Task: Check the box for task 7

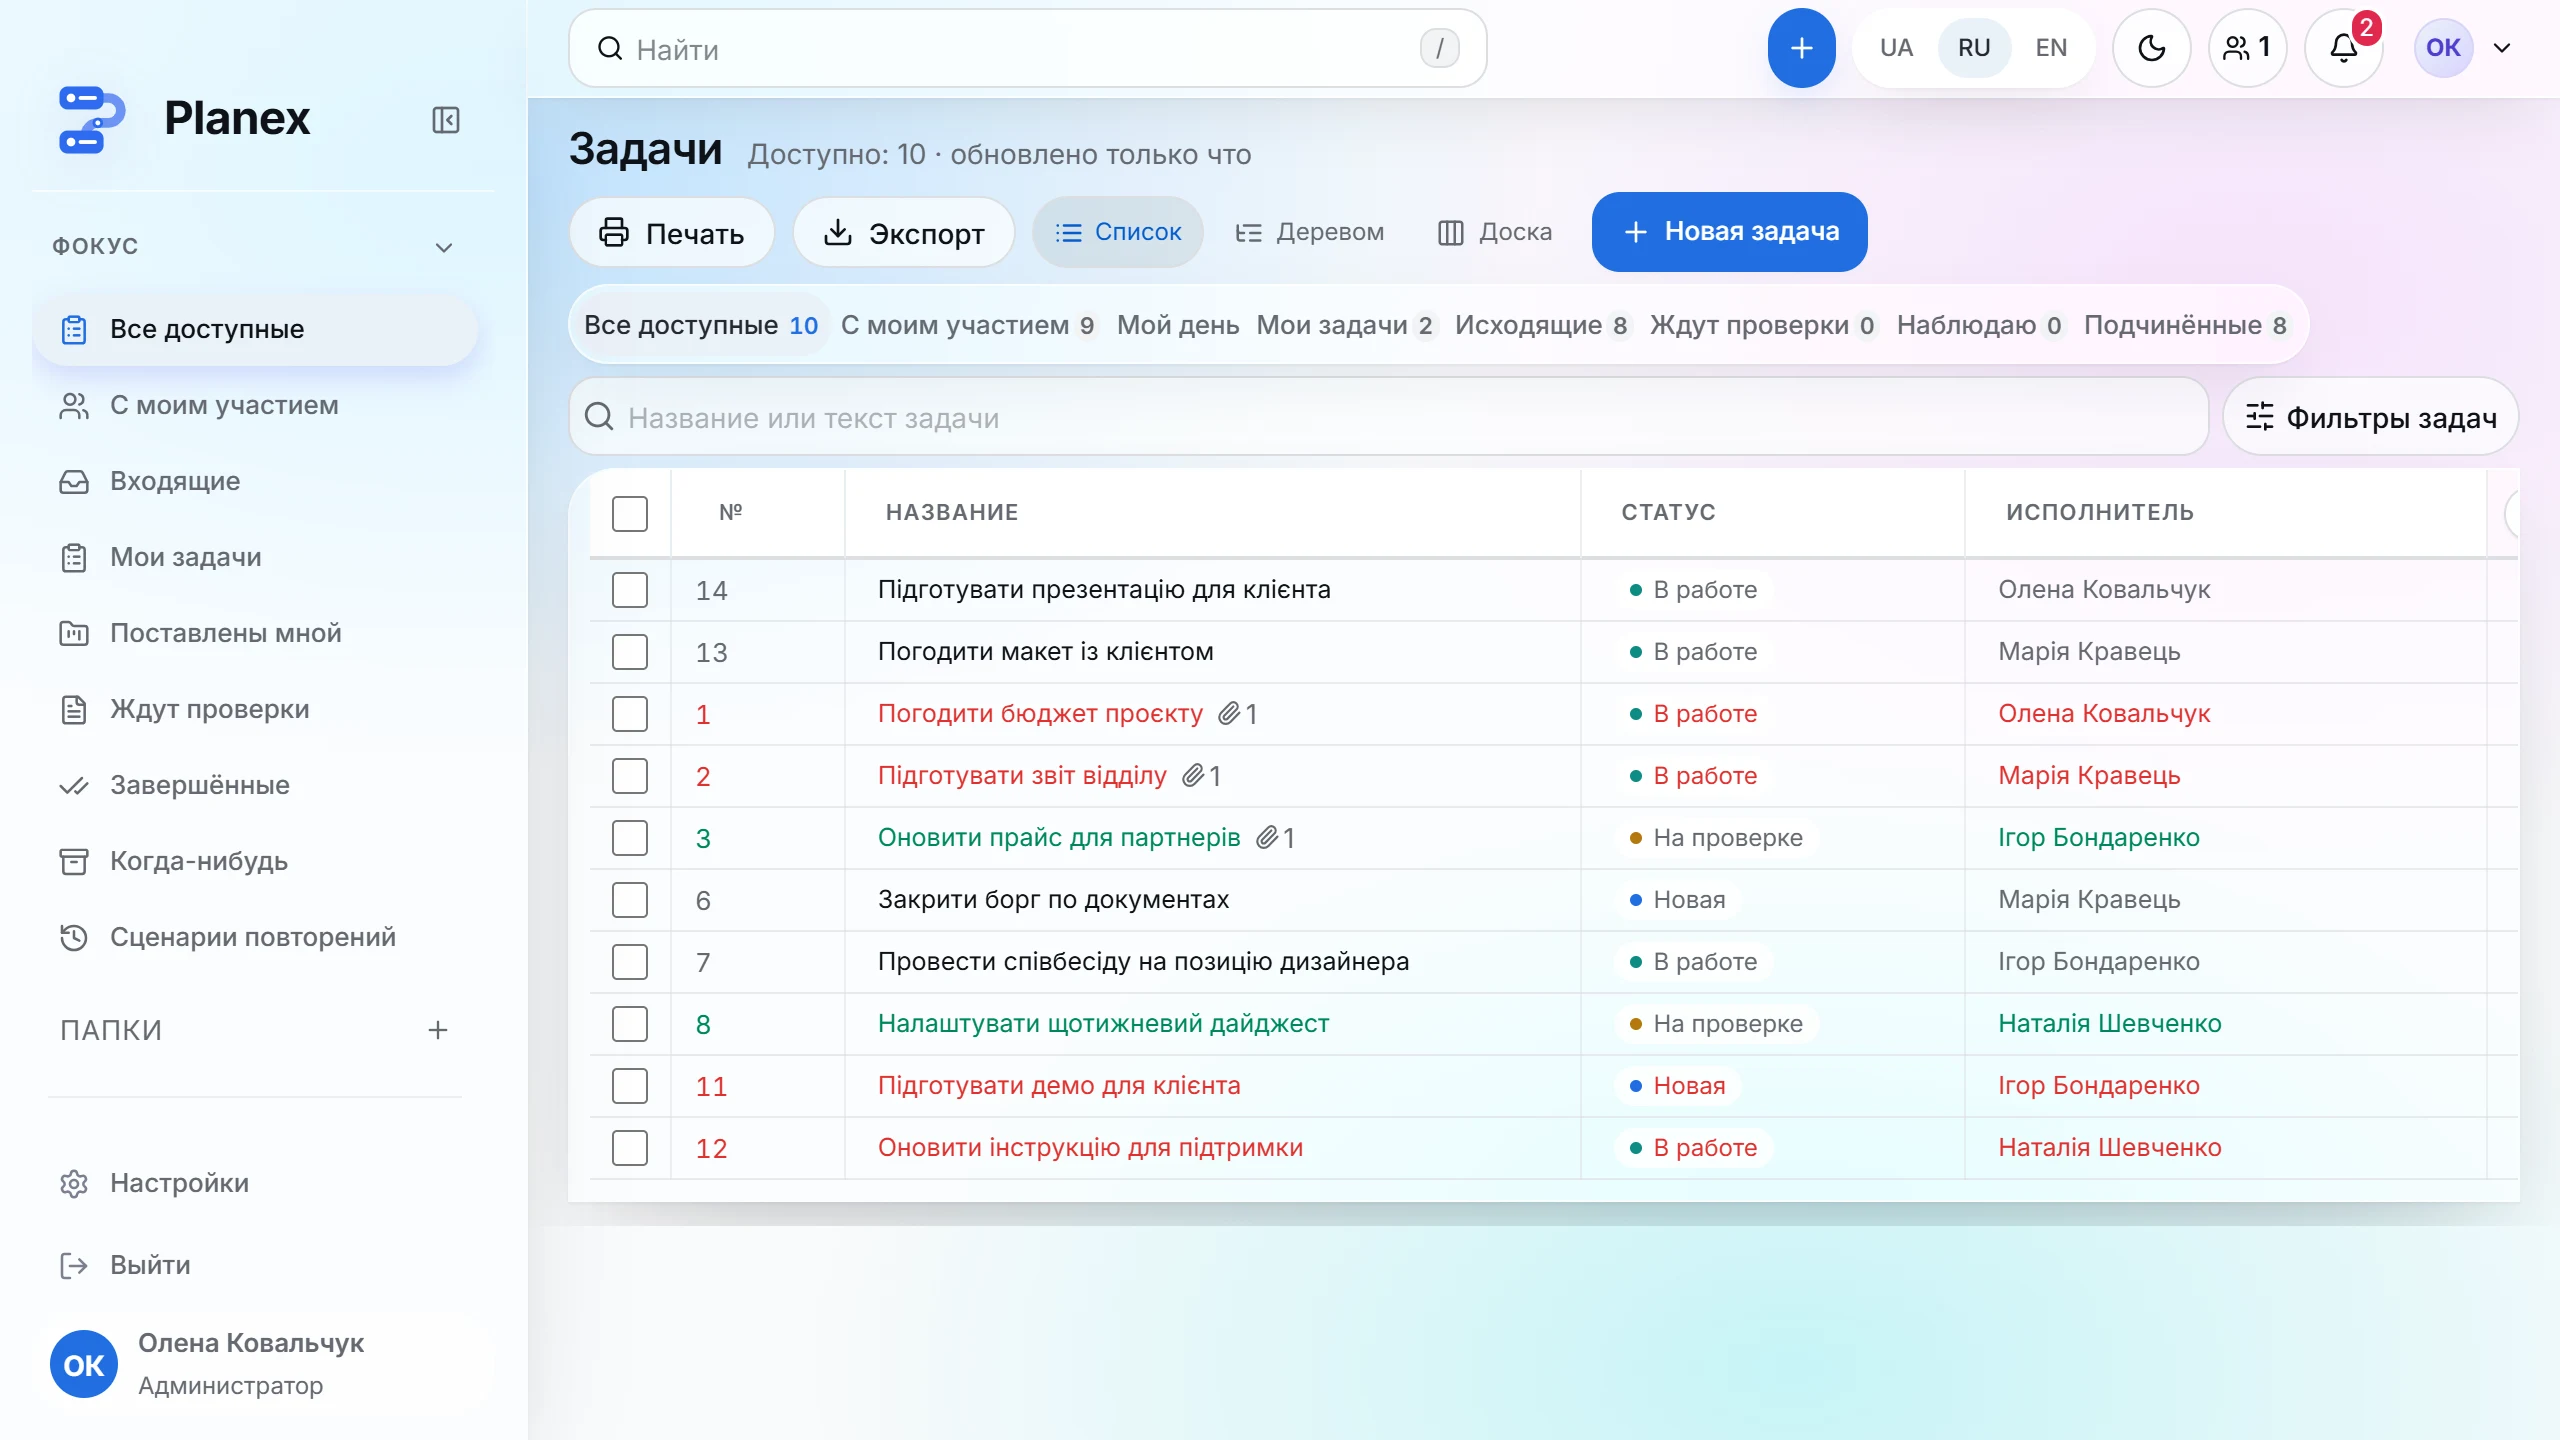Action: coord(630,962)
